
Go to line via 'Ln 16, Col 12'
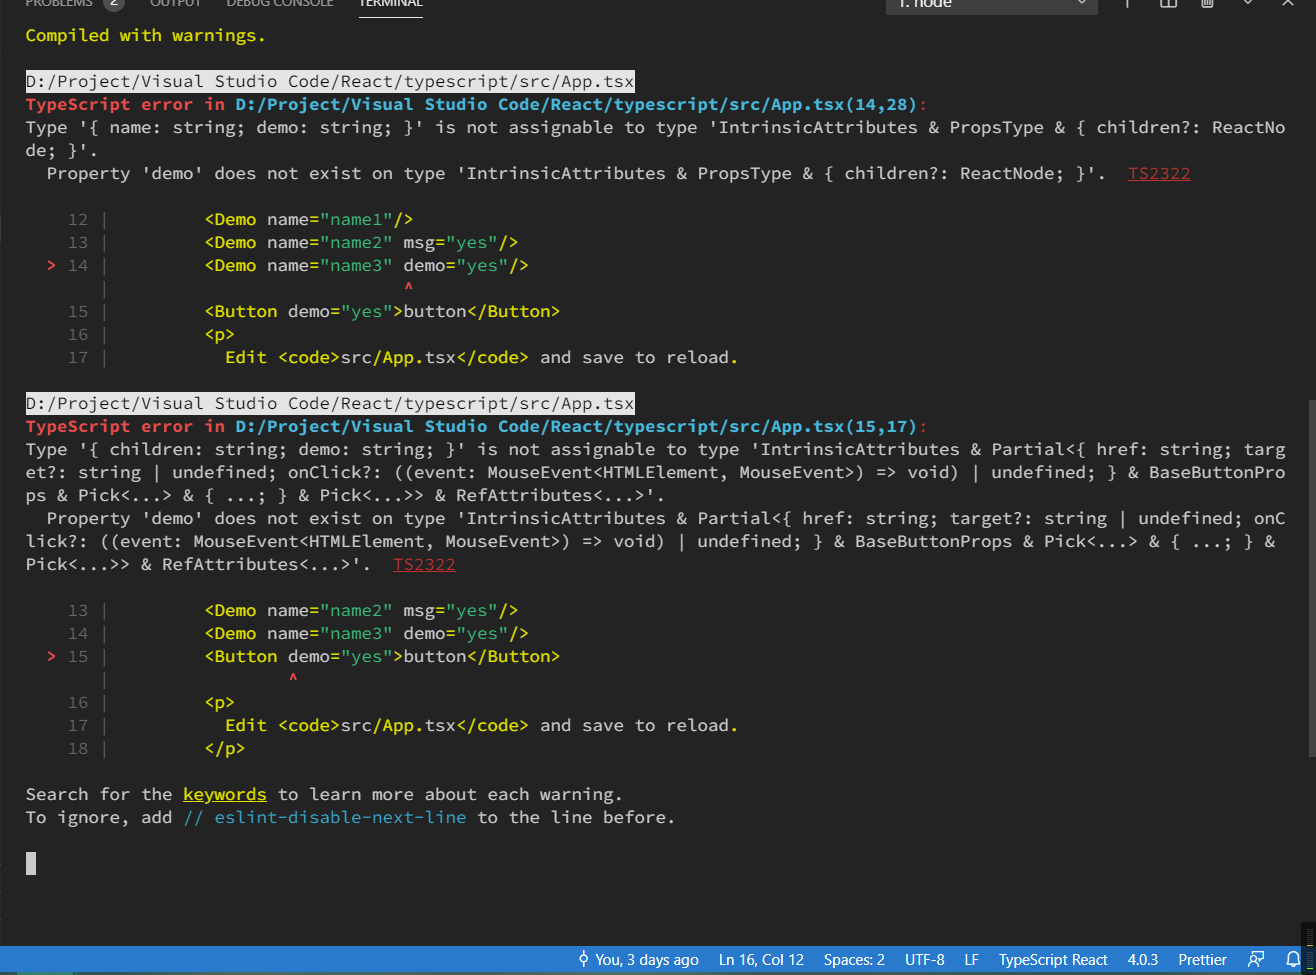(760, 959)
